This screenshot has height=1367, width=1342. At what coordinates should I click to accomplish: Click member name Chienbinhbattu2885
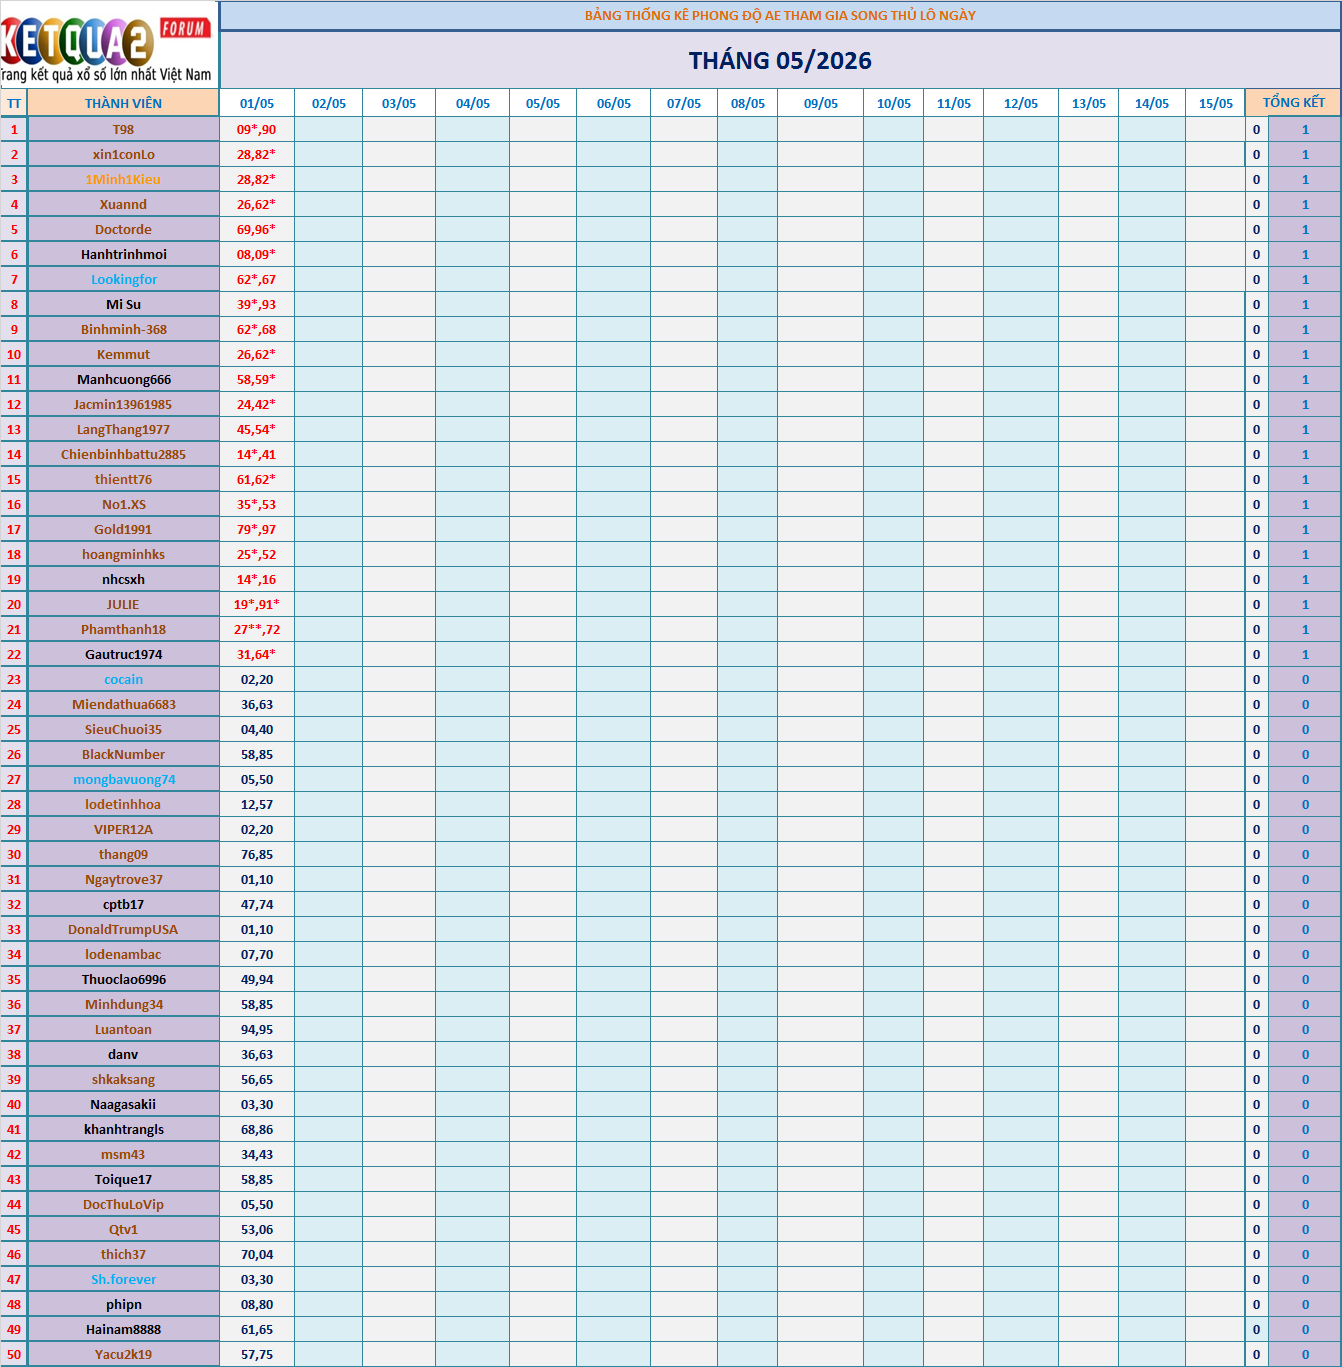tap(123, 454)
